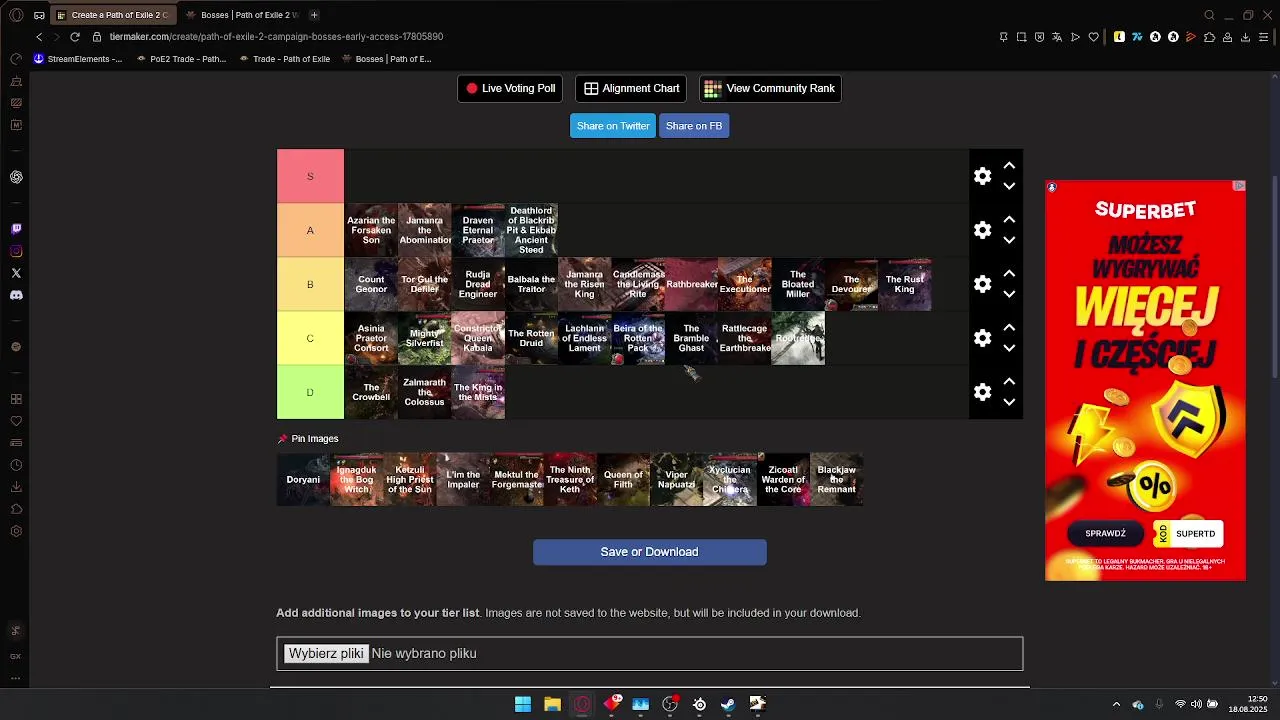Open sidebar settings gear icon
The width and height of the screenshot is (1280, 720).
(x=16, y=531)
